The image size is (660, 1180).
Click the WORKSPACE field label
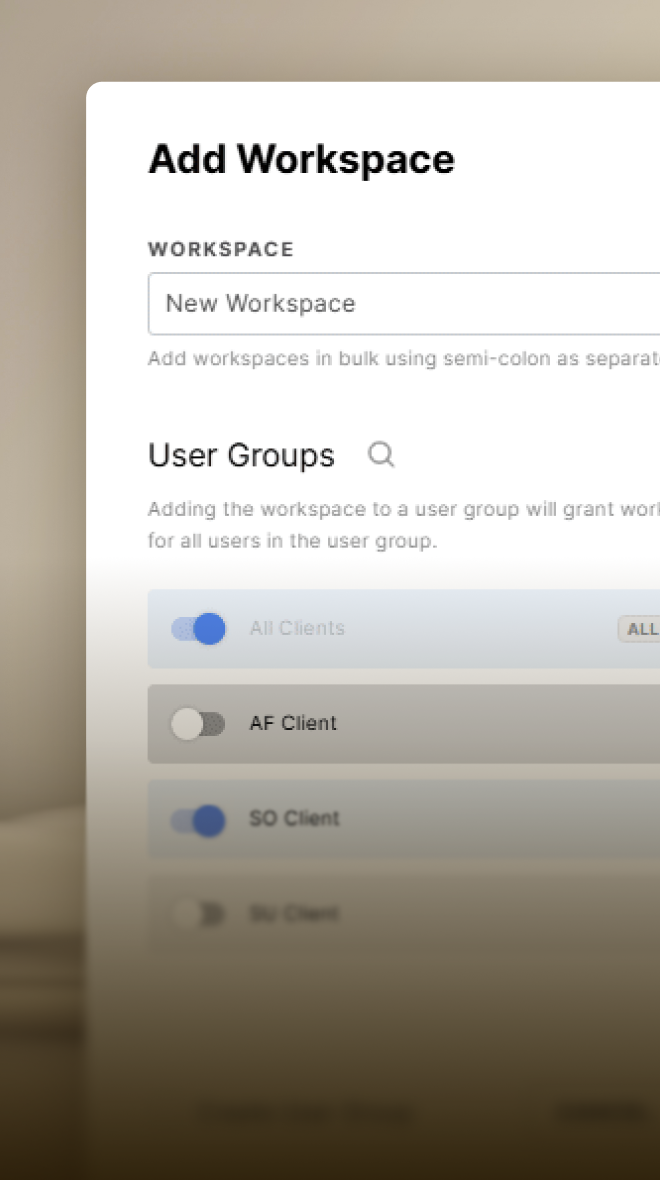(x=221, y=249)
